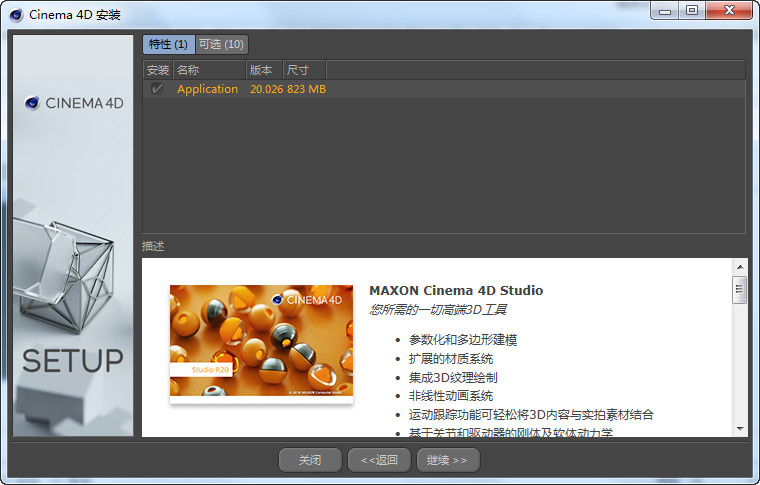Maximize the installer window
The image size is (760, 485).
click(x=692, y=11)
